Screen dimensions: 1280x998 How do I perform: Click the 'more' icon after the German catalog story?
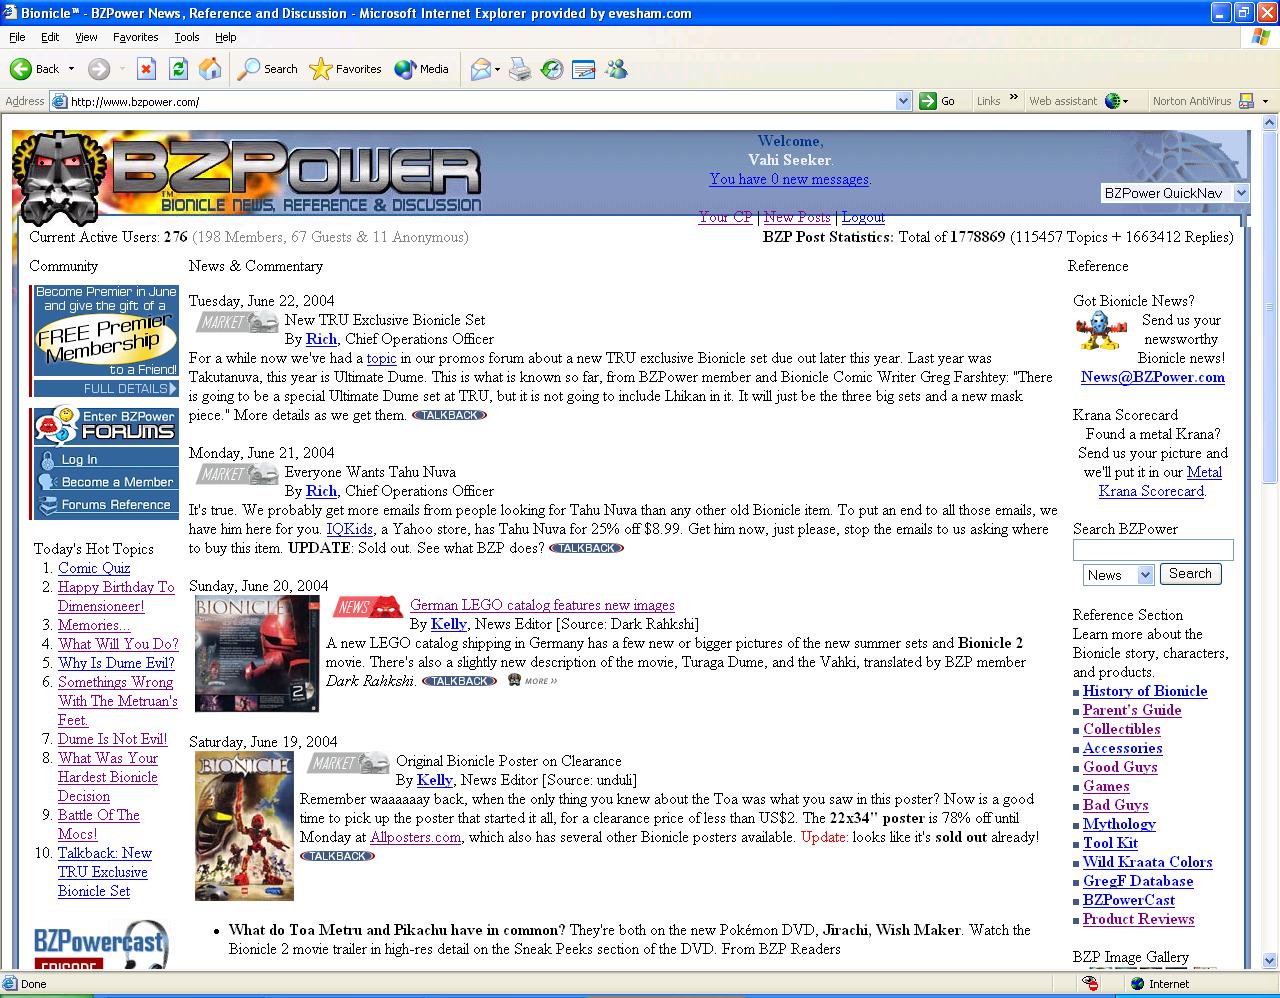click(x=532, y=681)
